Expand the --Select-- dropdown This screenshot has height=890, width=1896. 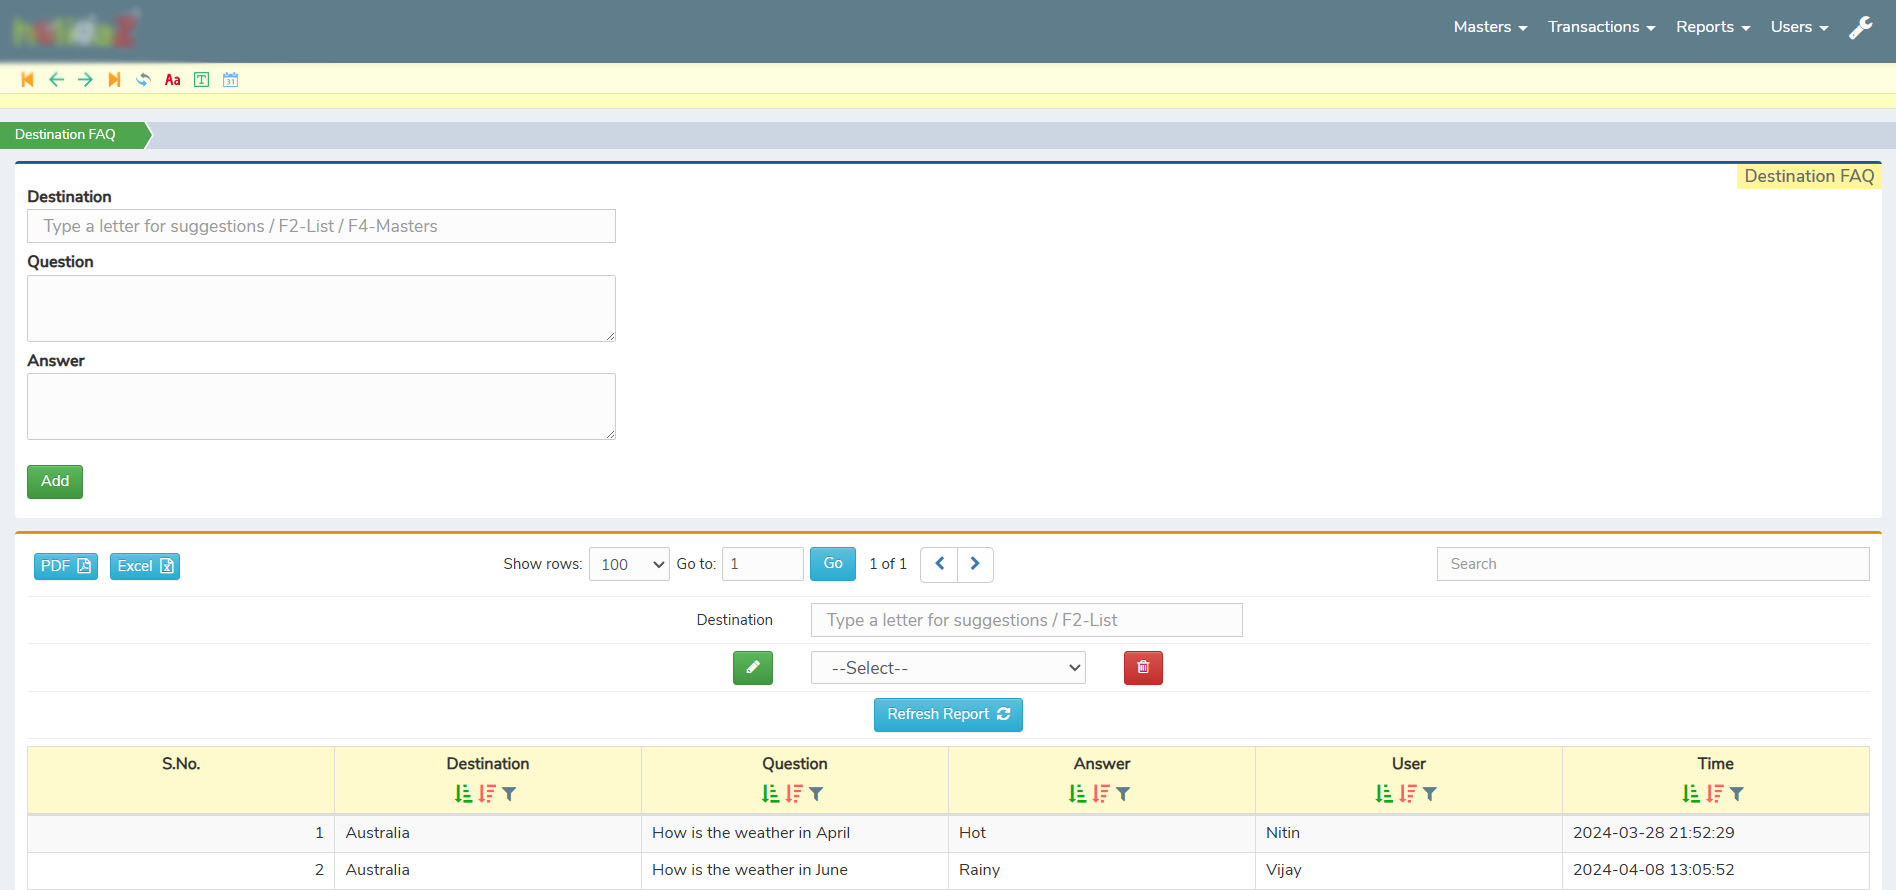pos(947,668)
